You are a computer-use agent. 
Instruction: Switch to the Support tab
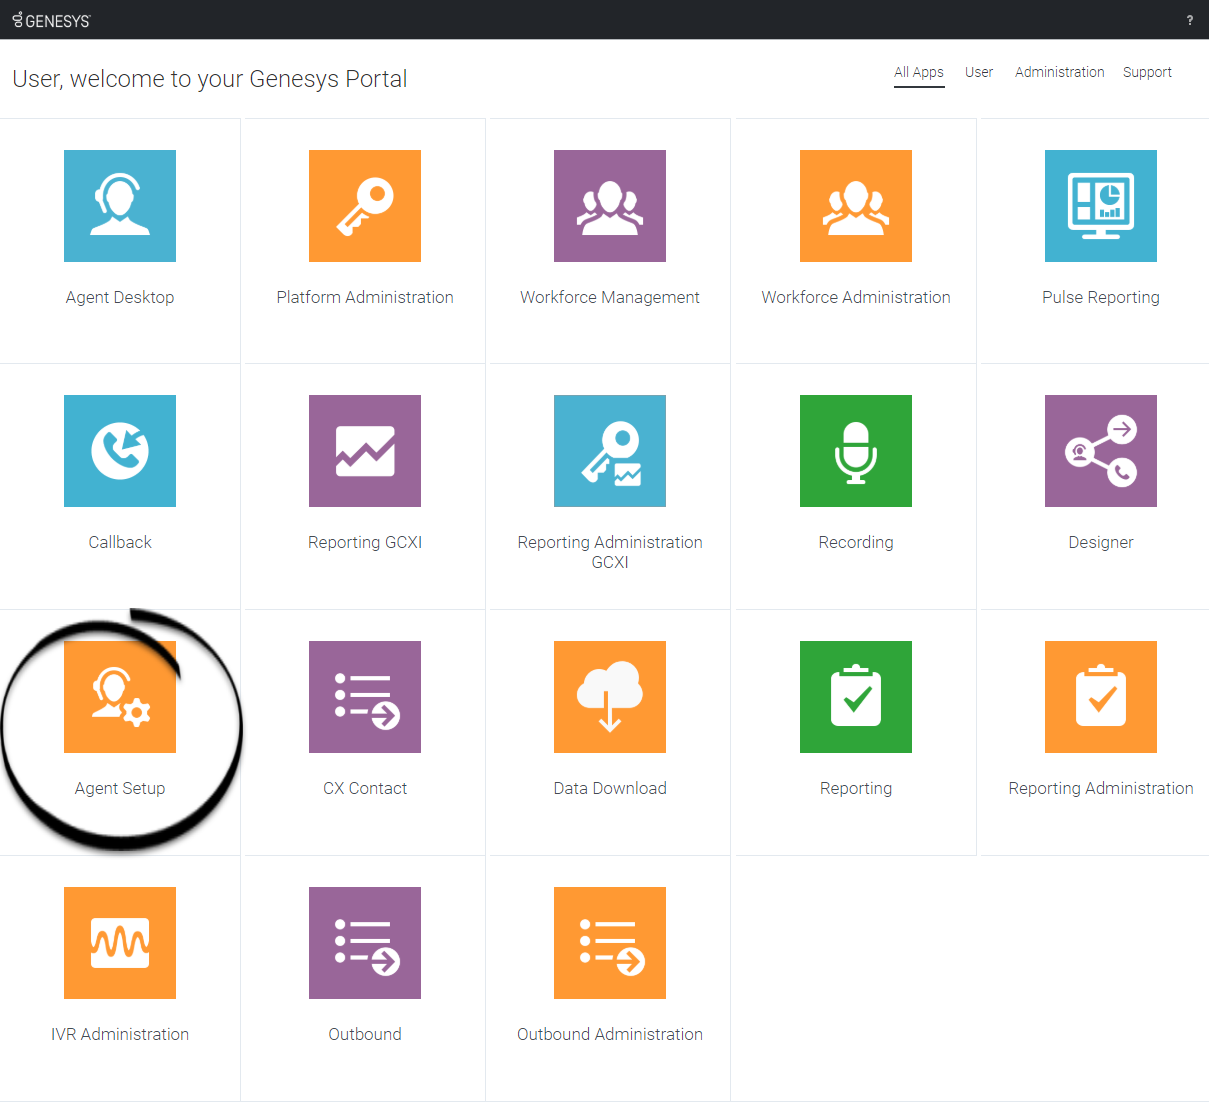pyautogui.click(x=1147, y=72)
